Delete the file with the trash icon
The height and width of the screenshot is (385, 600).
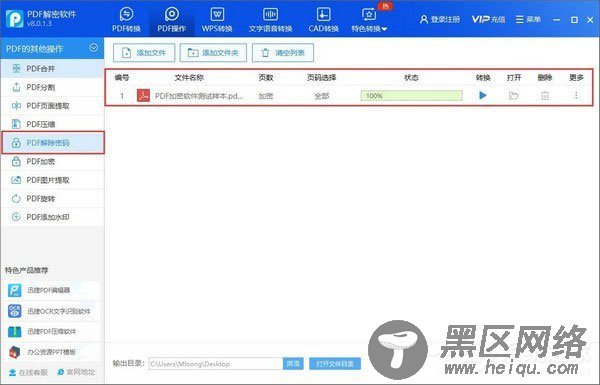tap(545, 96)
